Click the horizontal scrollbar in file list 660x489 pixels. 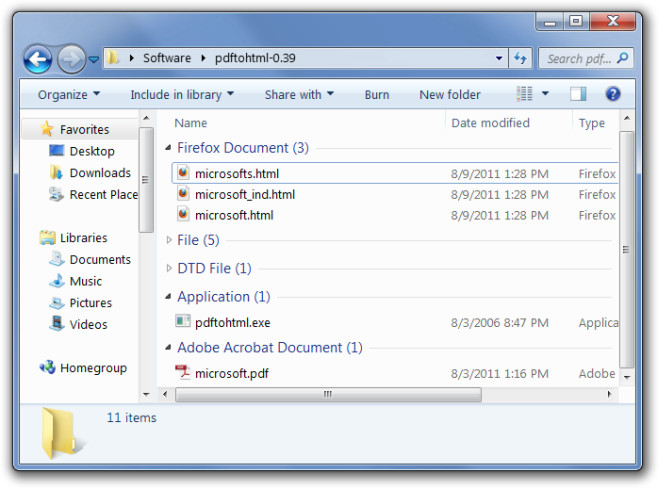[x=326, y=394]
